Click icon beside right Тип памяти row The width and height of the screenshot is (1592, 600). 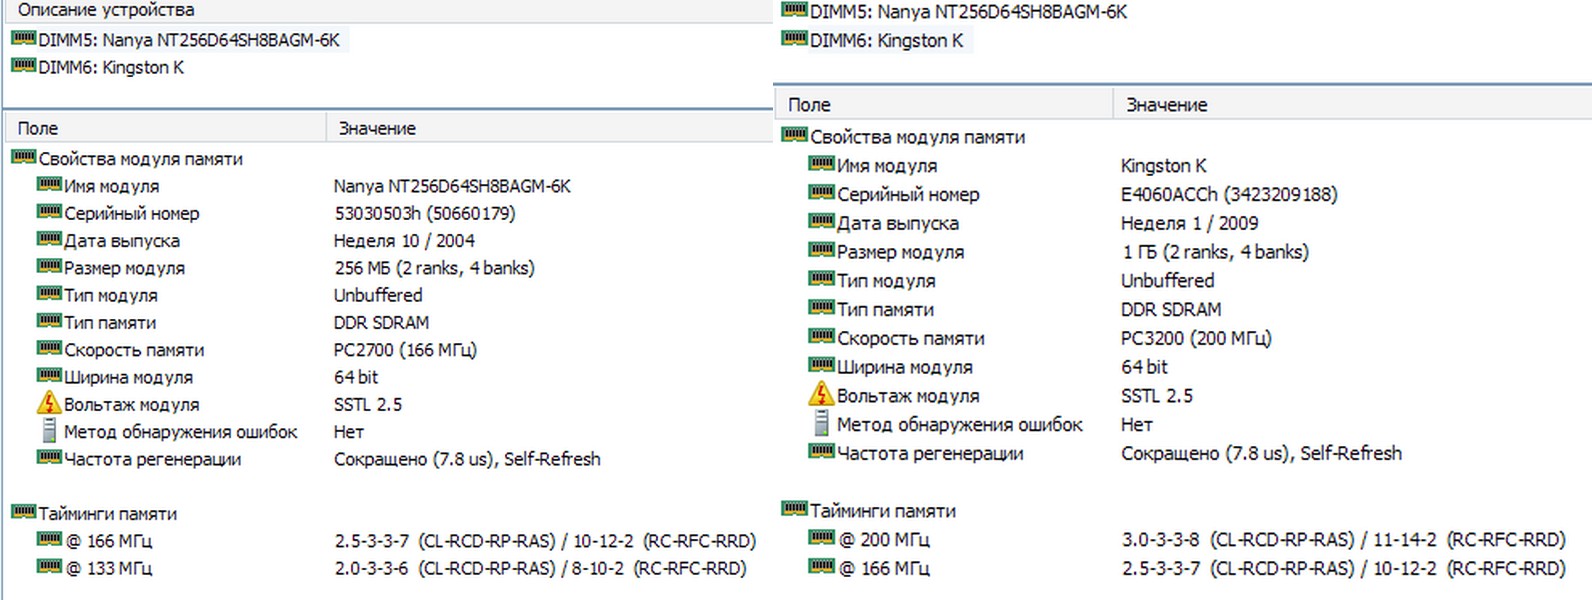pos(821,306)
